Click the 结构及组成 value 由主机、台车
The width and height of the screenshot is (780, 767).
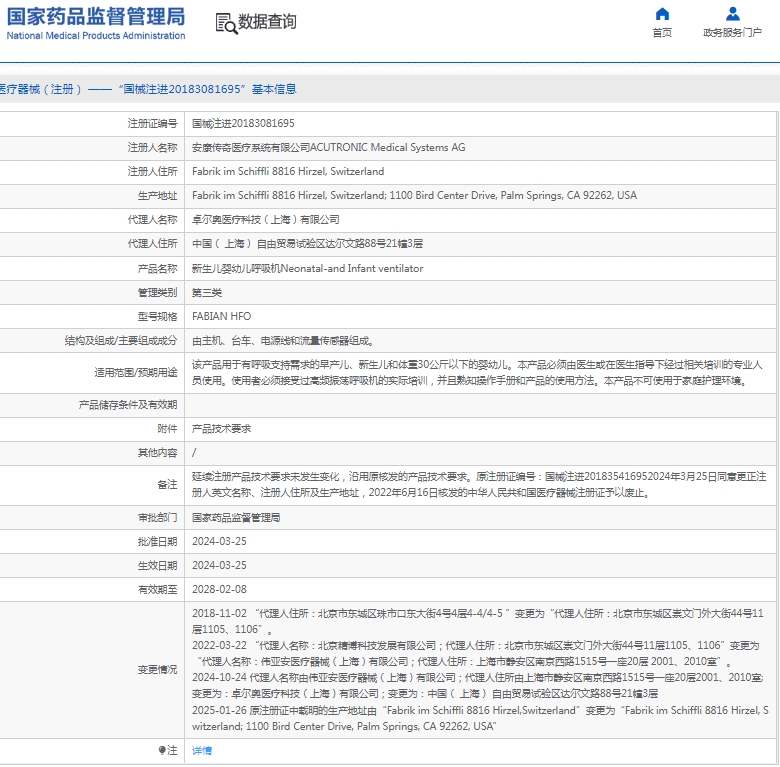click(283, 341)
